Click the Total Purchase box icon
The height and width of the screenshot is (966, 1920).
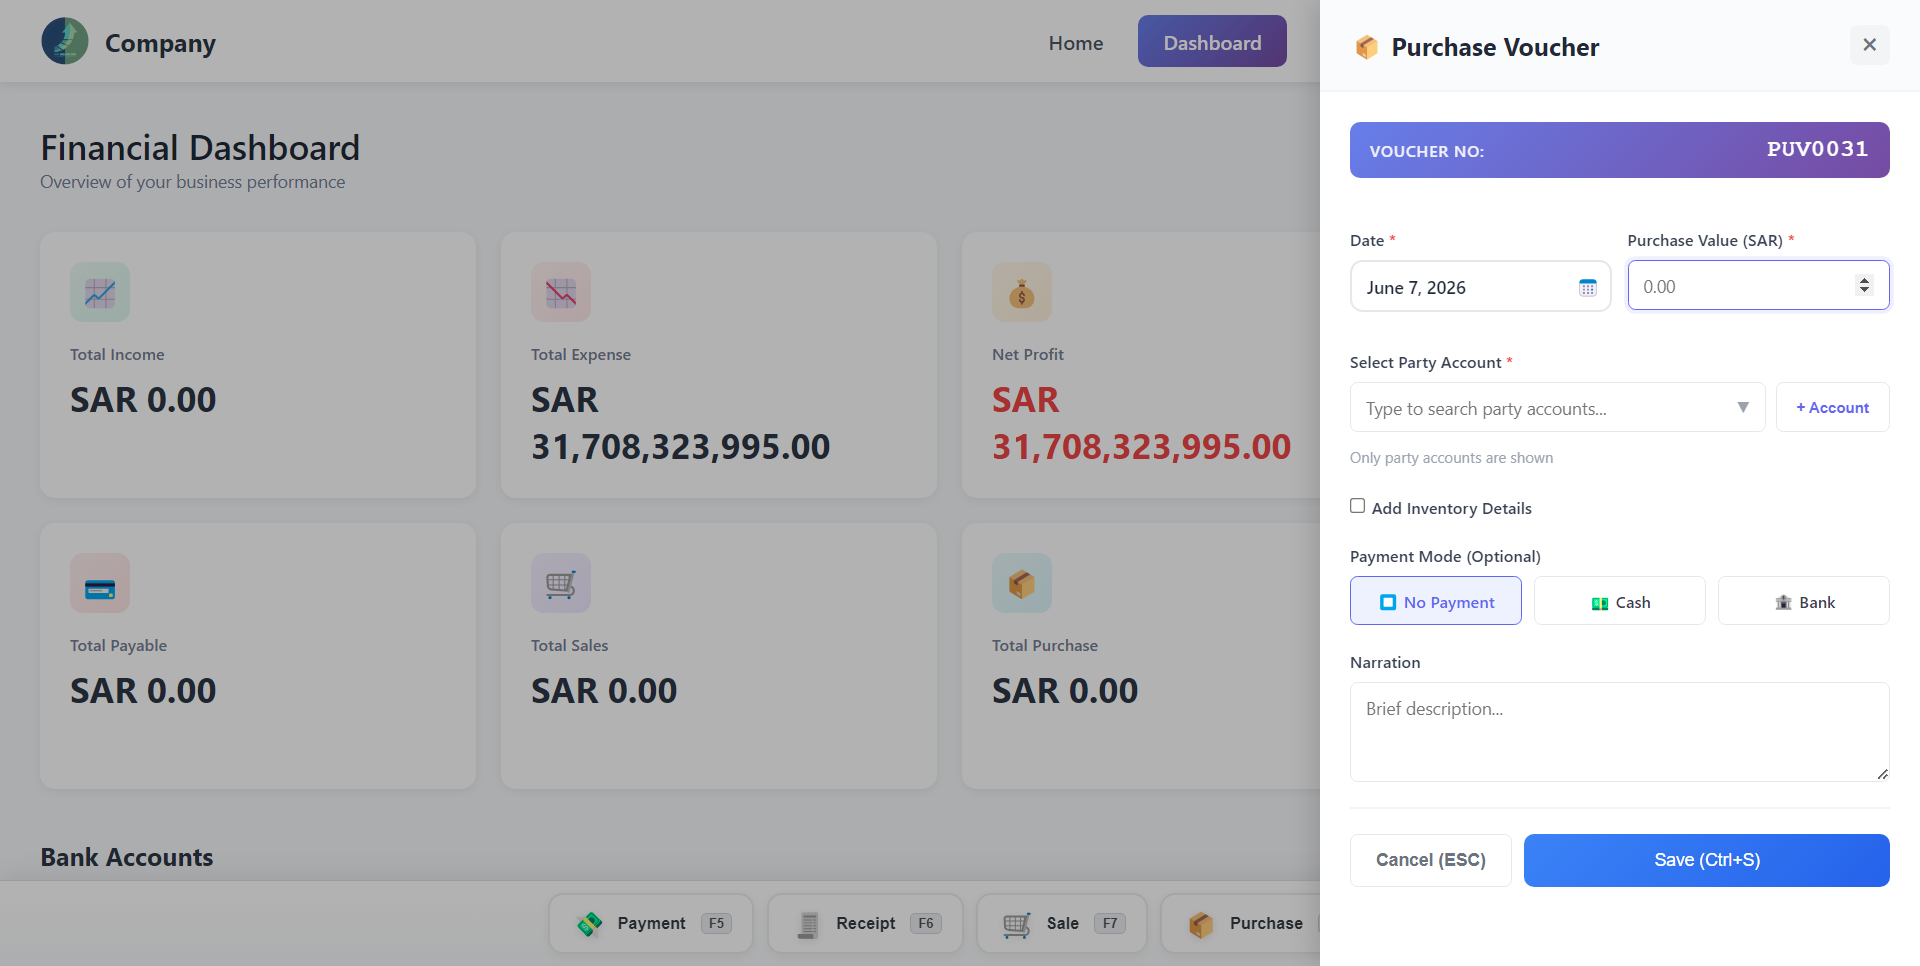(x=1022, y=583)
